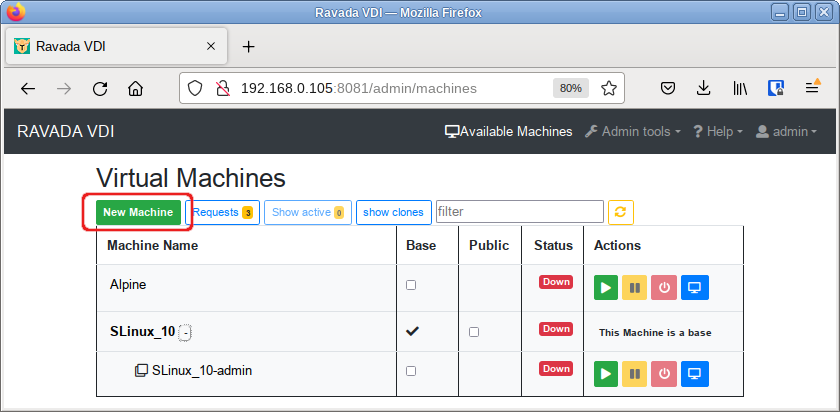840x412 pixels.
Task: Check the Base box for Alpine
Action: pos(411,285)
